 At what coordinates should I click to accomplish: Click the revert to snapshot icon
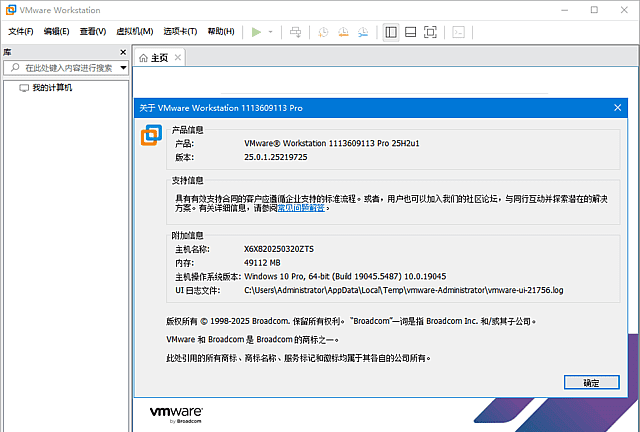(x=343, y=32)
